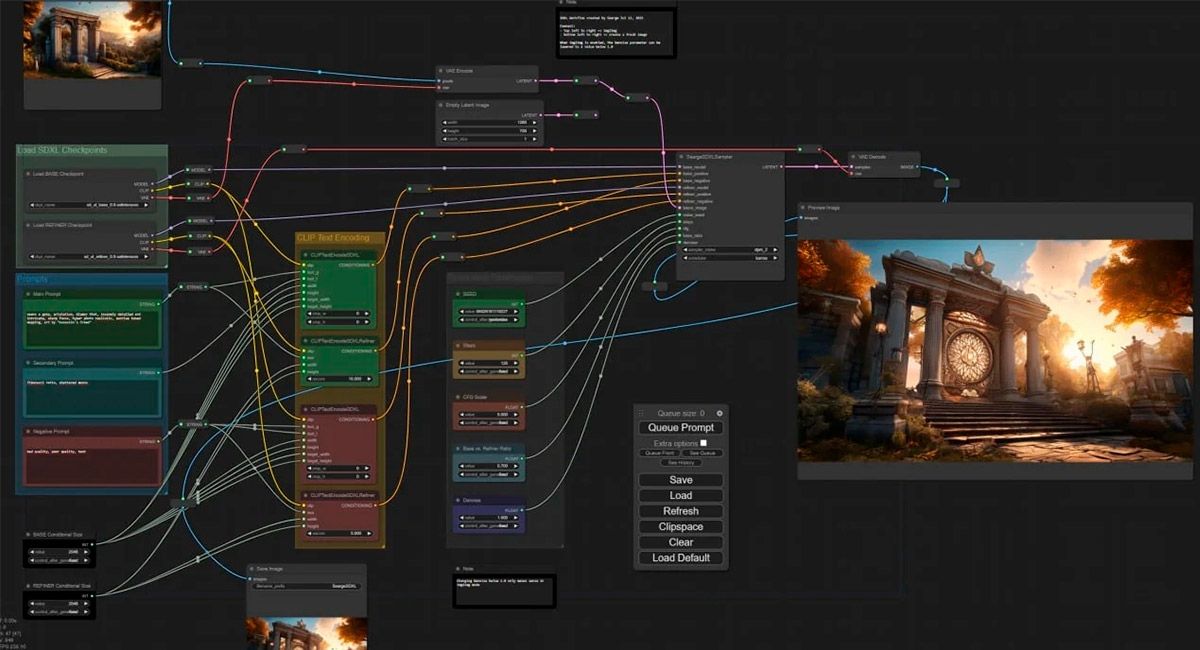Click IMAGE output socket on VAE Decode
The image size is (1200, 650).
point(919,167)
